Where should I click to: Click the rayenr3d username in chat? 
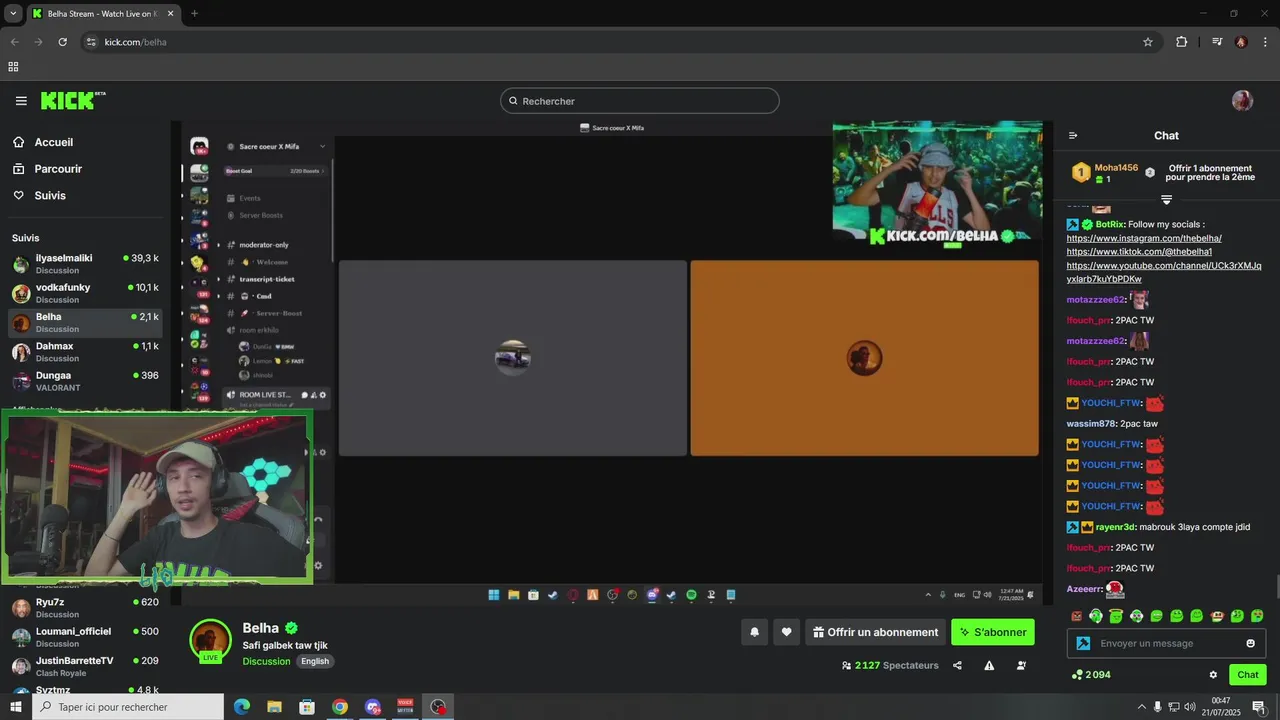1115,527
